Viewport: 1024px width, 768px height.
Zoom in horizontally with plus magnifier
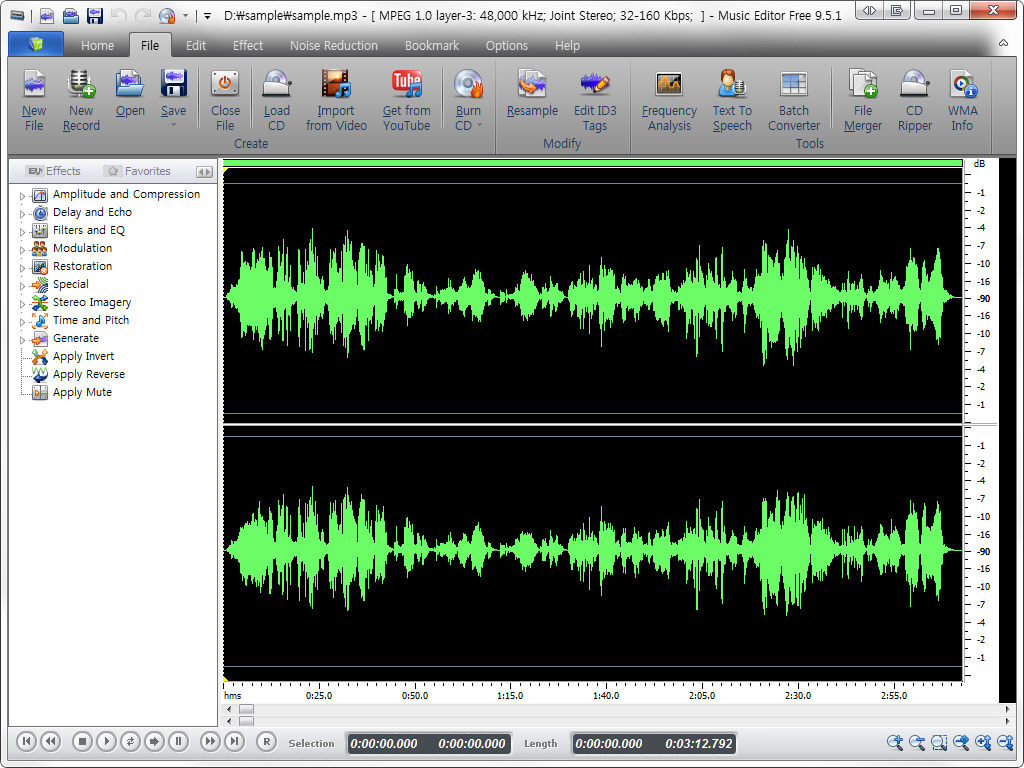(895, 742)
